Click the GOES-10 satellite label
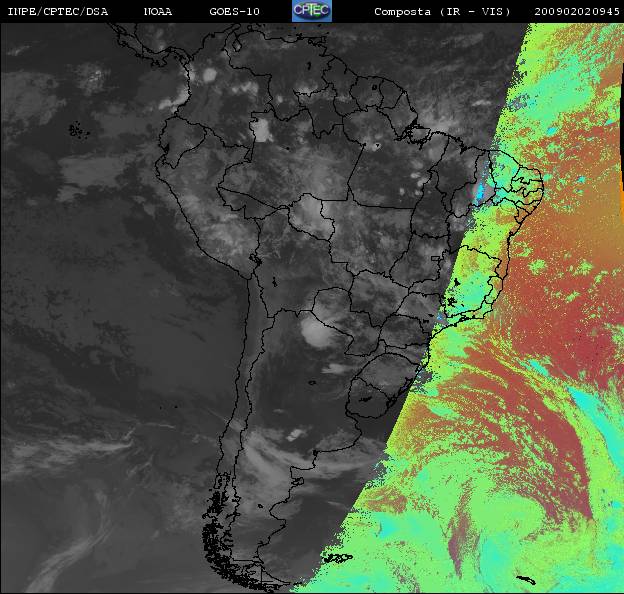Viewport: 624px width, 594px height. click(x=234, y=12)
